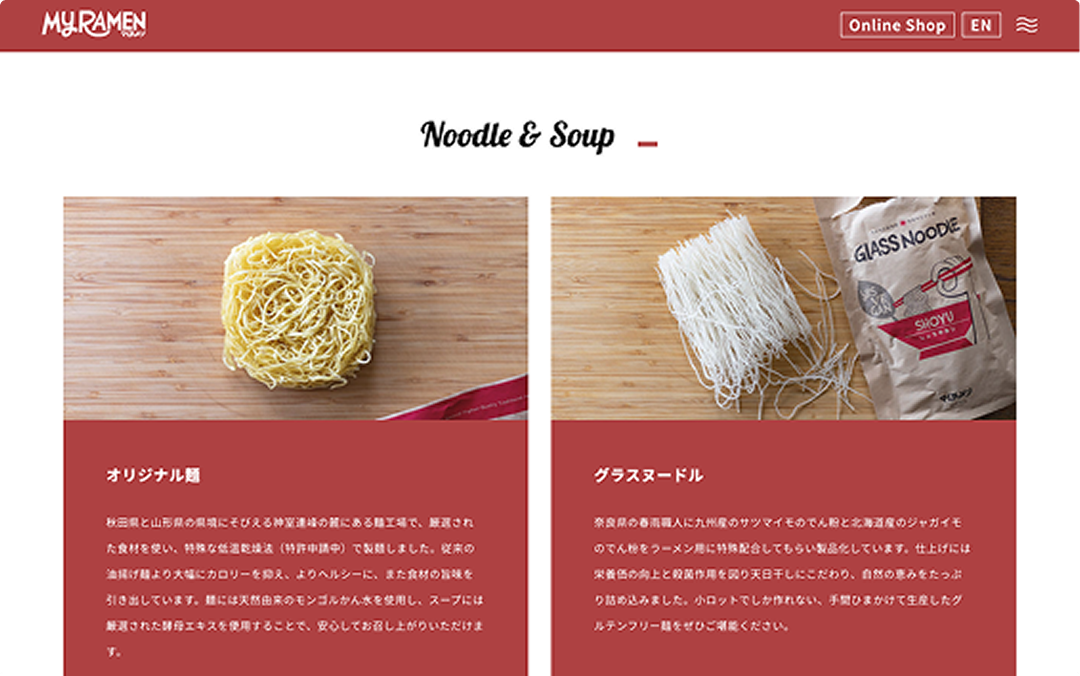The height and width of the screenshot is (676, 1080).
Task: Select the オリジナル麺 card title
Action: [153, 475]
